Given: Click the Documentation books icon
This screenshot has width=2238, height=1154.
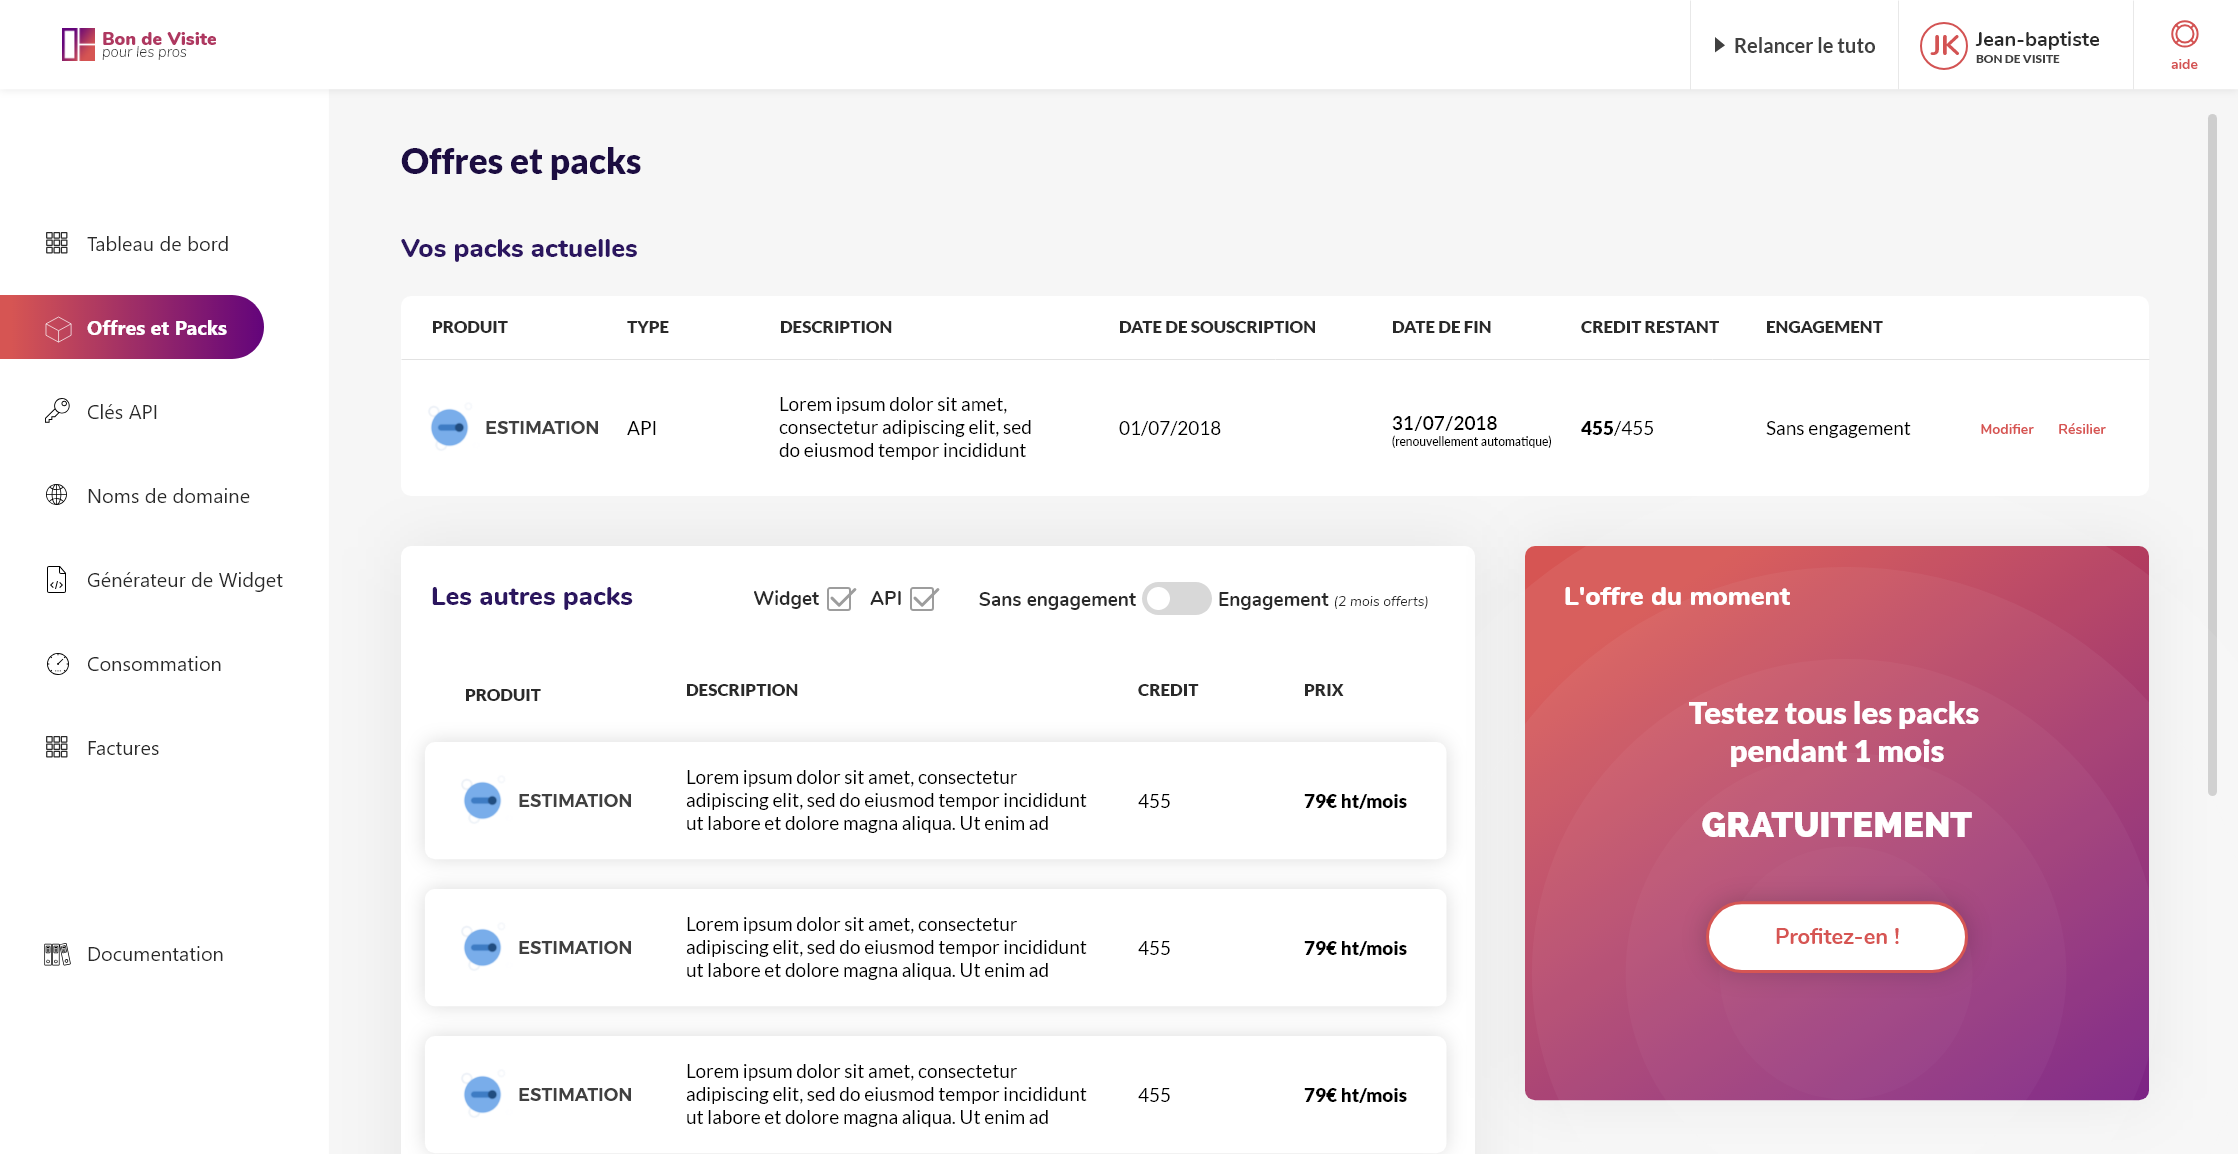Looking at the screenshot, I should pos(57,954).
